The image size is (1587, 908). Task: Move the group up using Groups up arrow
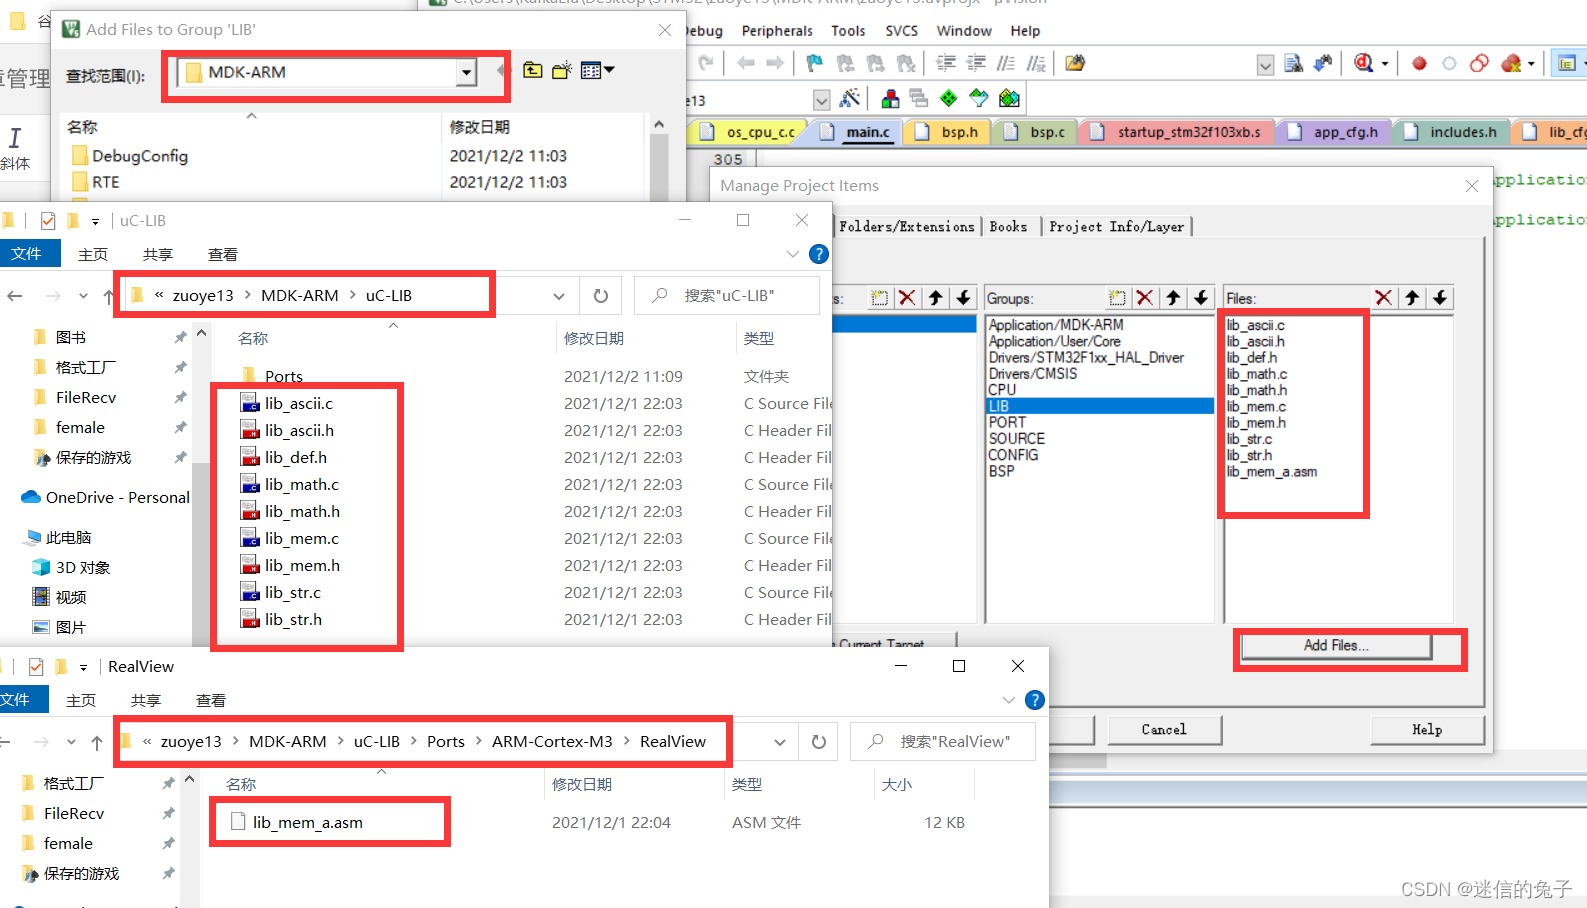coord(1173,298)
